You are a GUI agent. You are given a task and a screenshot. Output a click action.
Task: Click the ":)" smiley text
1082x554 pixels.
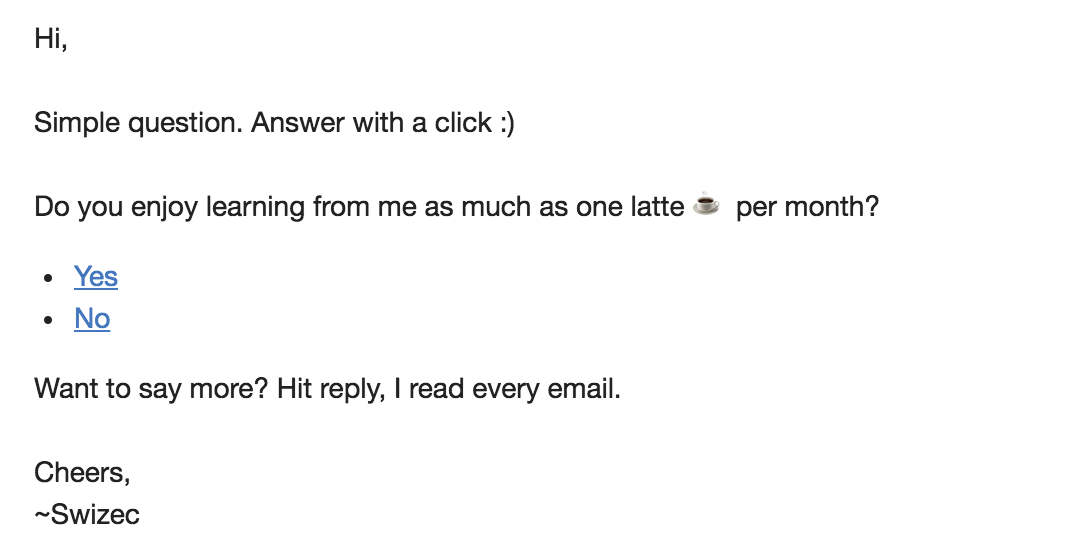point(507,123)
